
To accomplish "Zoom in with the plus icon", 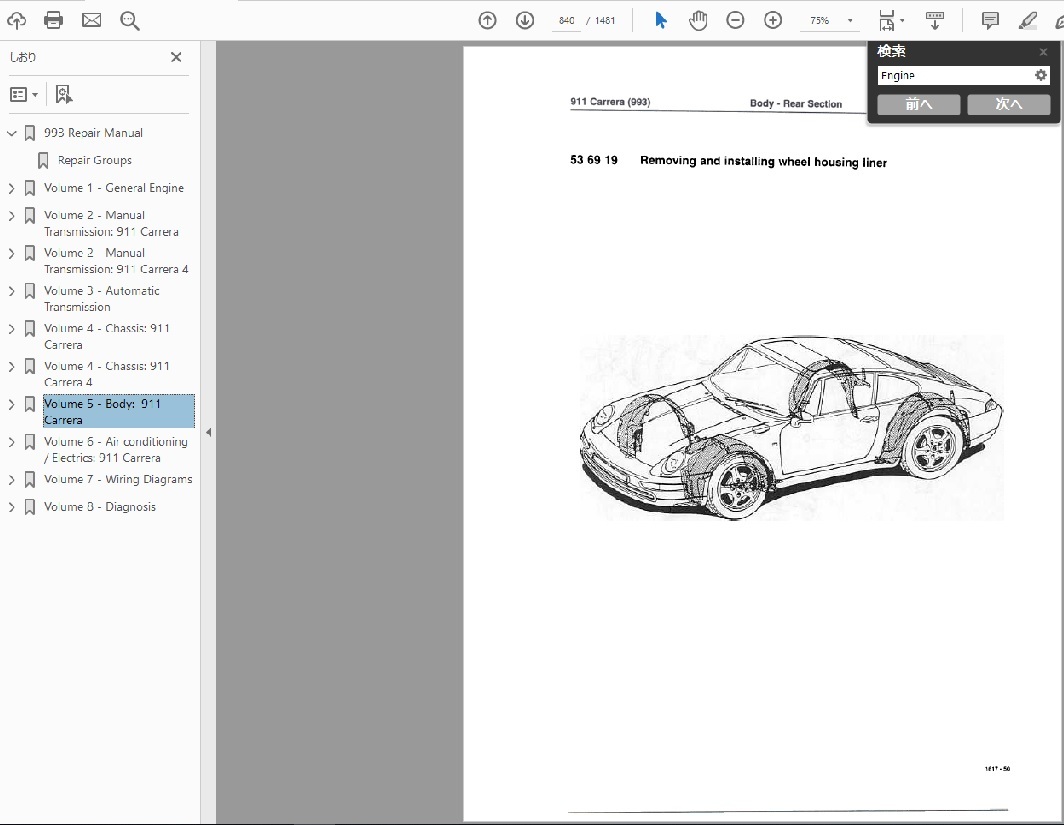I will pos(773,20).
